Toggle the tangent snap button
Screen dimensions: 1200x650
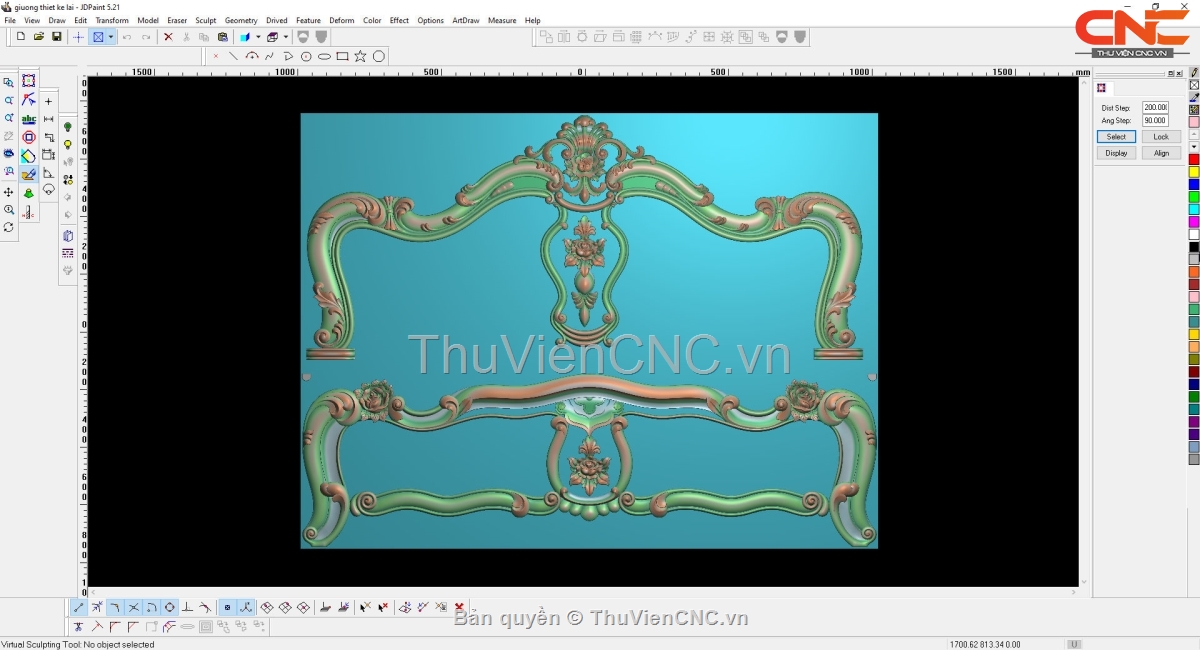click(x=205, y=607)
